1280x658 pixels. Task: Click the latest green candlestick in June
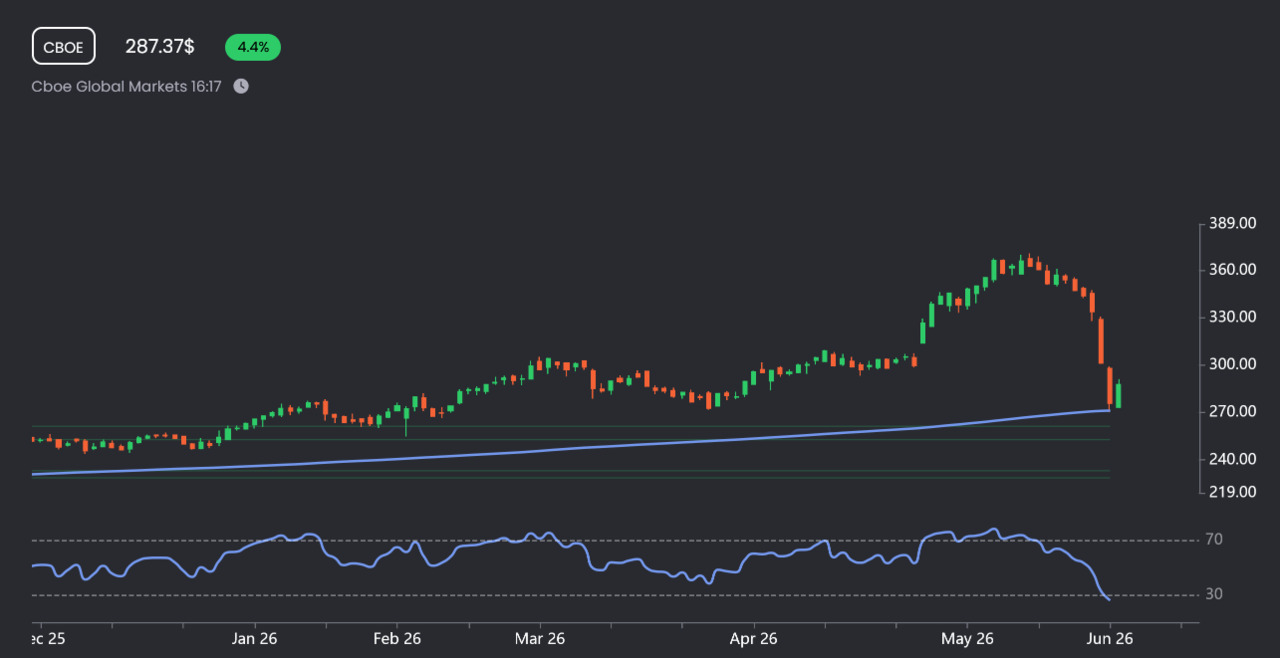pos(1118,394)
